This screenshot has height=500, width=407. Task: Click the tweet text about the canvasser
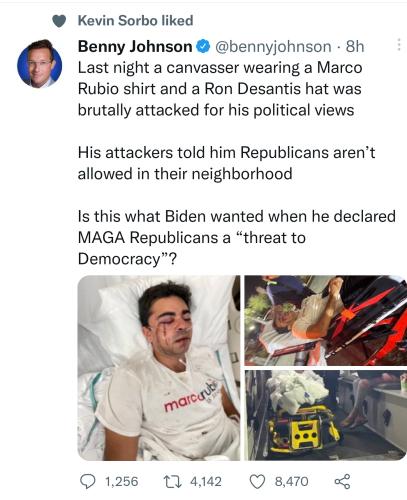coord(220,89)
